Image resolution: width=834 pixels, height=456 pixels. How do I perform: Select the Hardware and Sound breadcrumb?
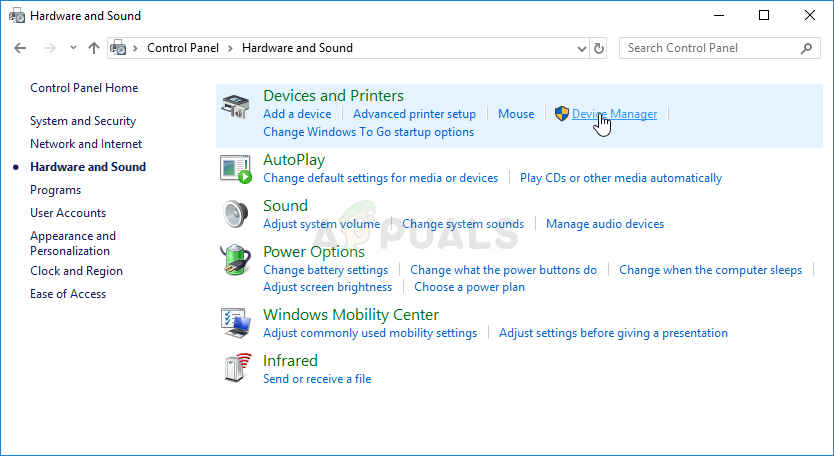pos(297,48)
